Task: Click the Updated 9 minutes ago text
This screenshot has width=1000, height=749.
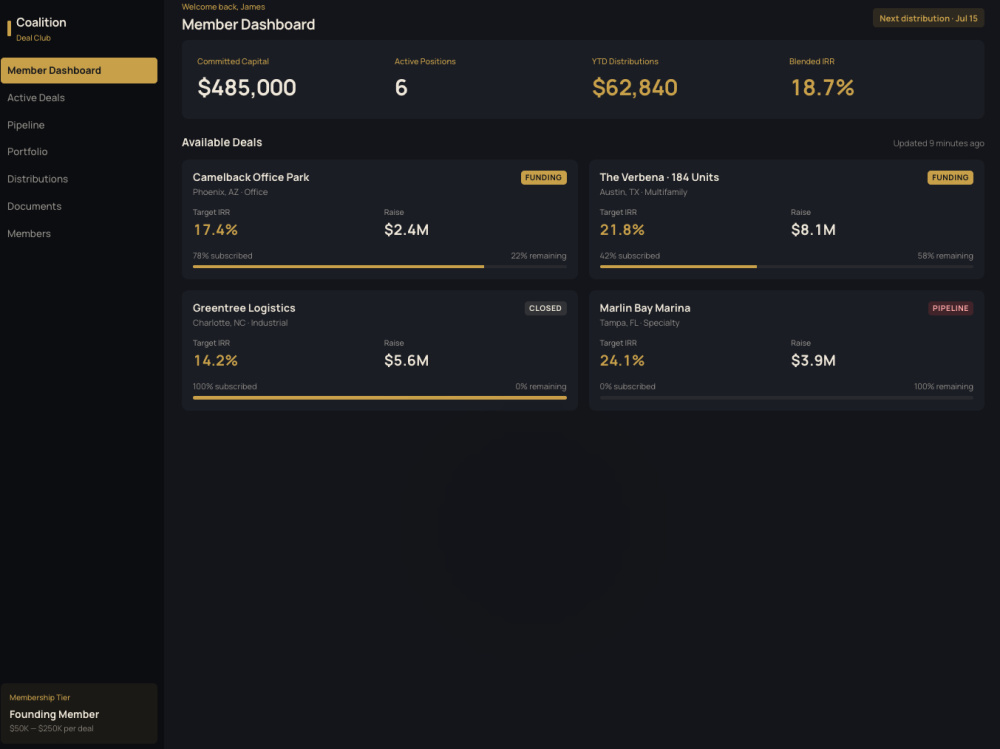Action: click(x=938, y=144)
